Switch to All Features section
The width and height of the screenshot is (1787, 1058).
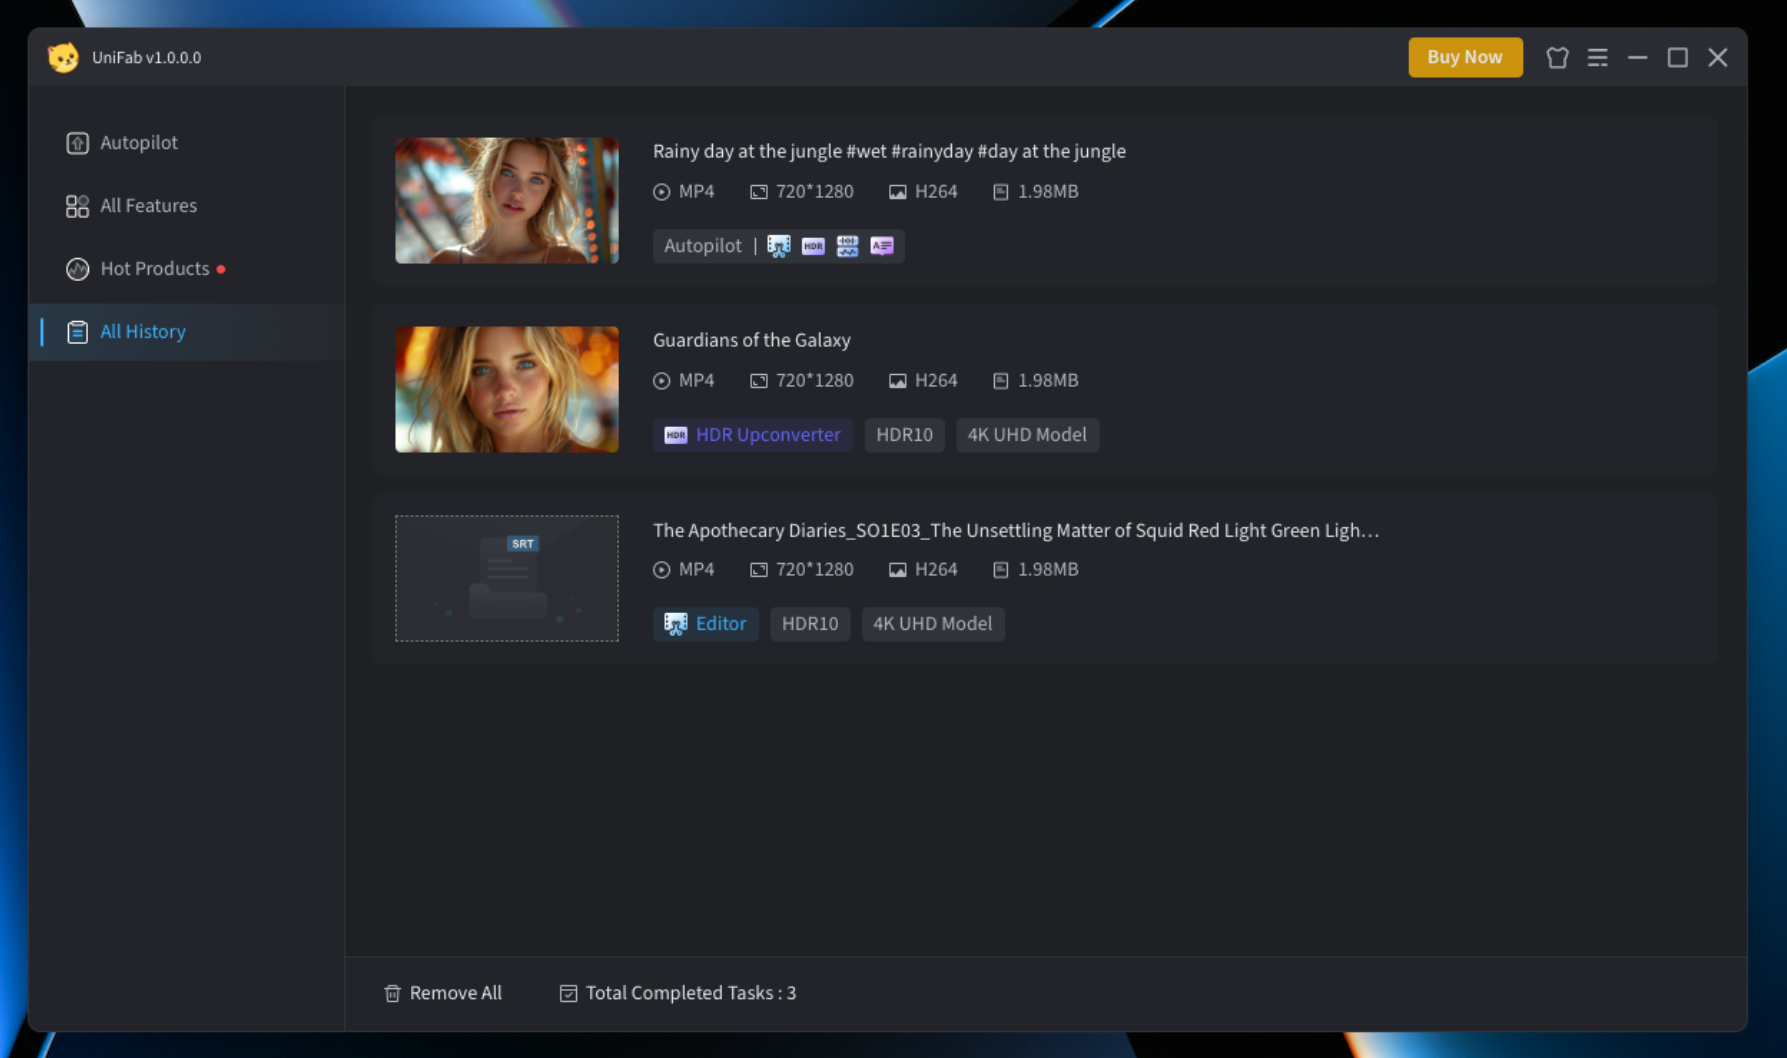[186, 205]
